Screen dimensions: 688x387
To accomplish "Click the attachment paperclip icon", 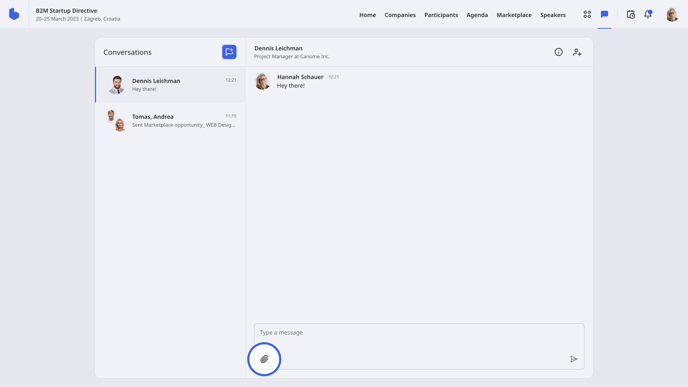I will click(264, 359).
